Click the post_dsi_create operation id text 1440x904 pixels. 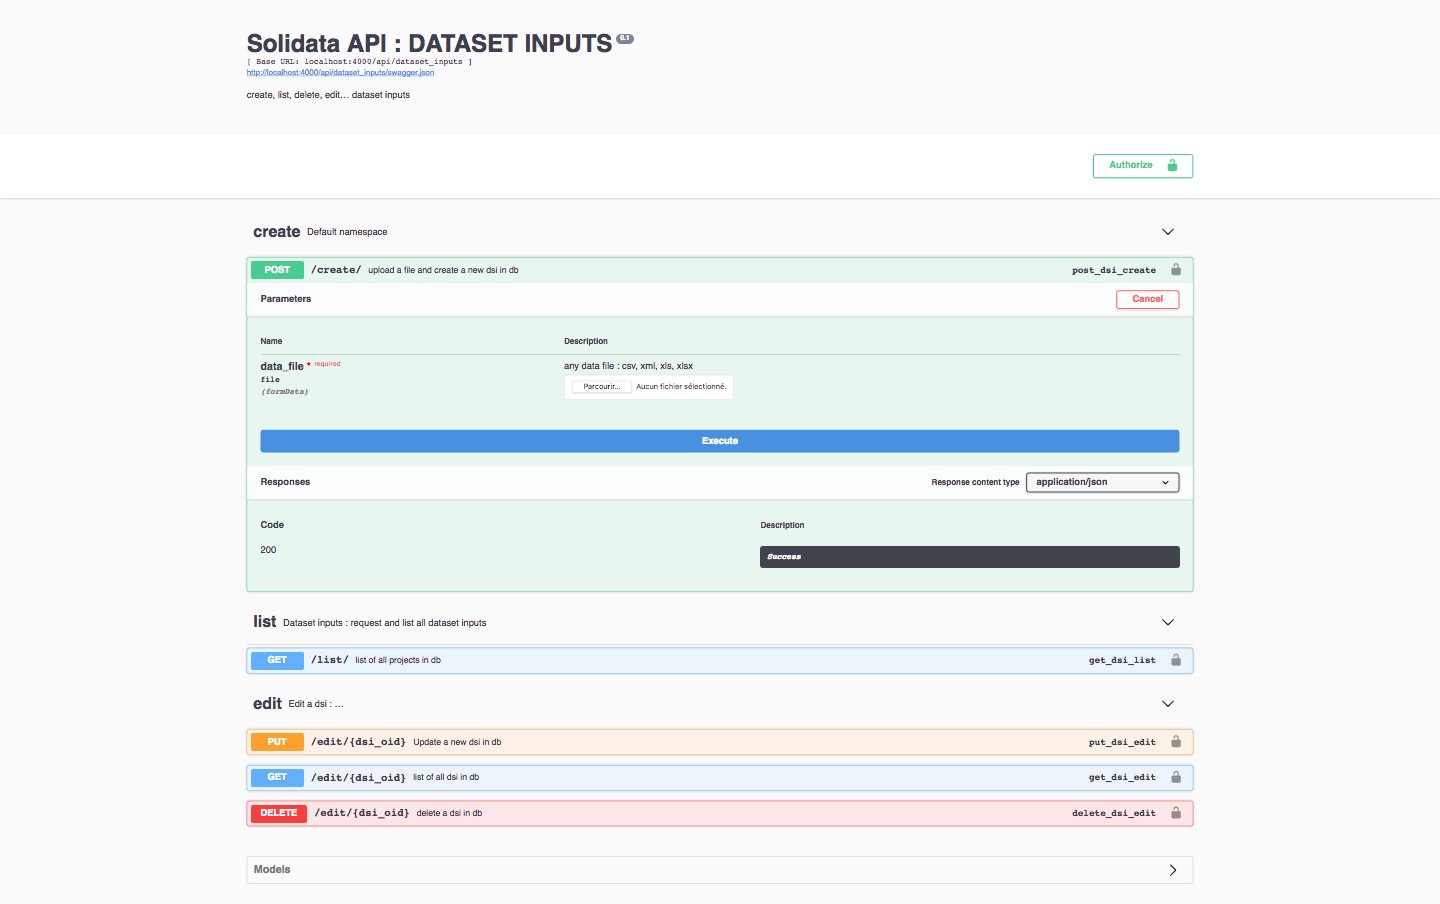[1114, 270]
